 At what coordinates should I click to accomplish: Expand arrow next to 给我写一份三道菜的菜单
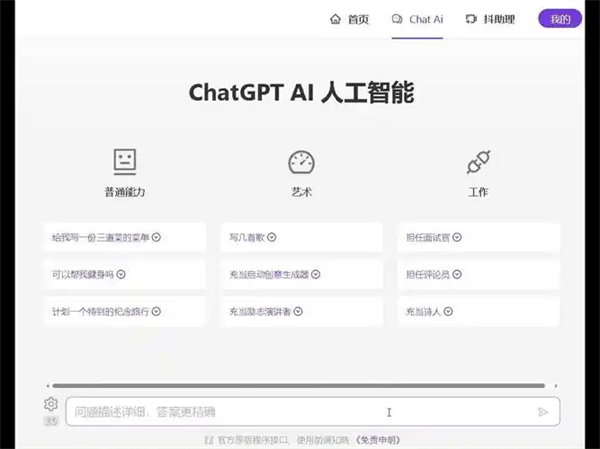(156, 237)
